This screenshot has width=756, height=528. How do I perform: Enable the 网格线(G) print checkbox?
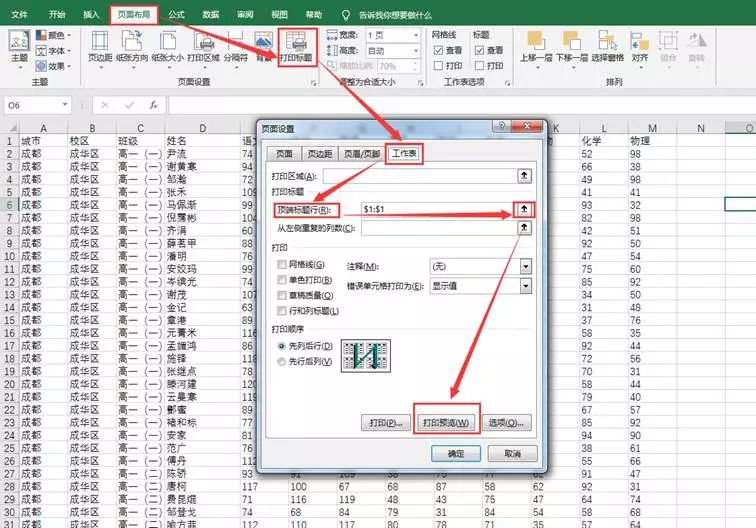tap(282, 265)
